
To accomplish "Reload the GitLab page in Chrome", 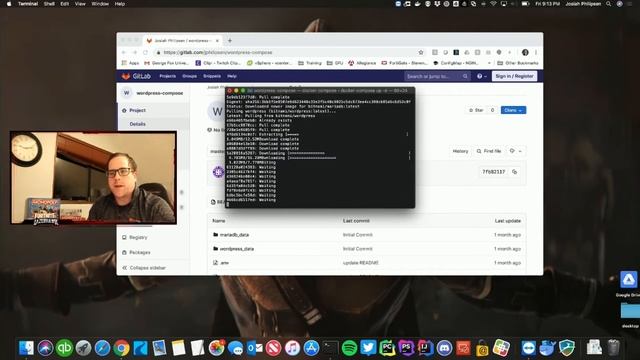I will point(145,52).
